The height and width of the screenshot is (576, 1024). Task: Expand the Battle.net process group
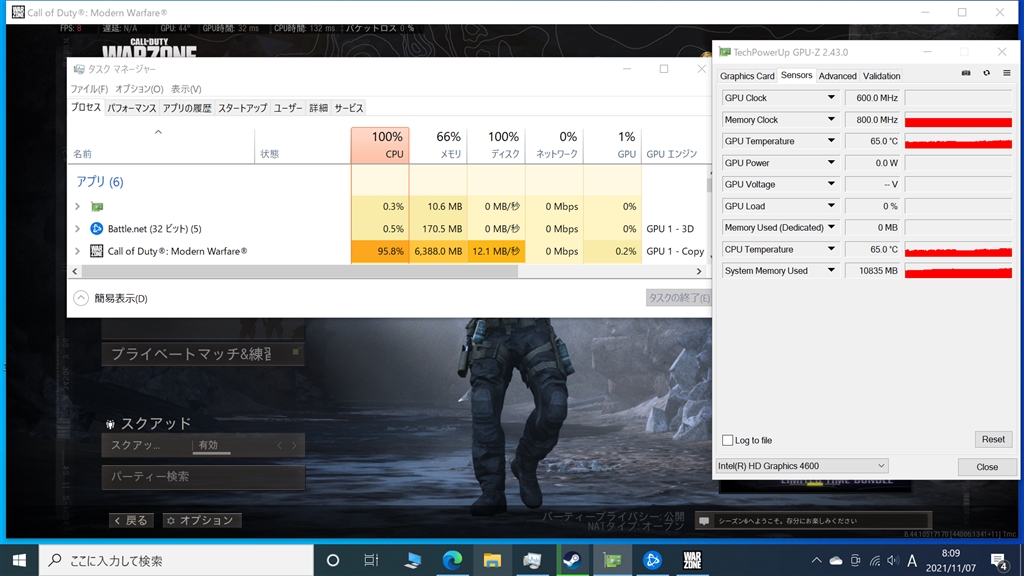tap(77, 229)
